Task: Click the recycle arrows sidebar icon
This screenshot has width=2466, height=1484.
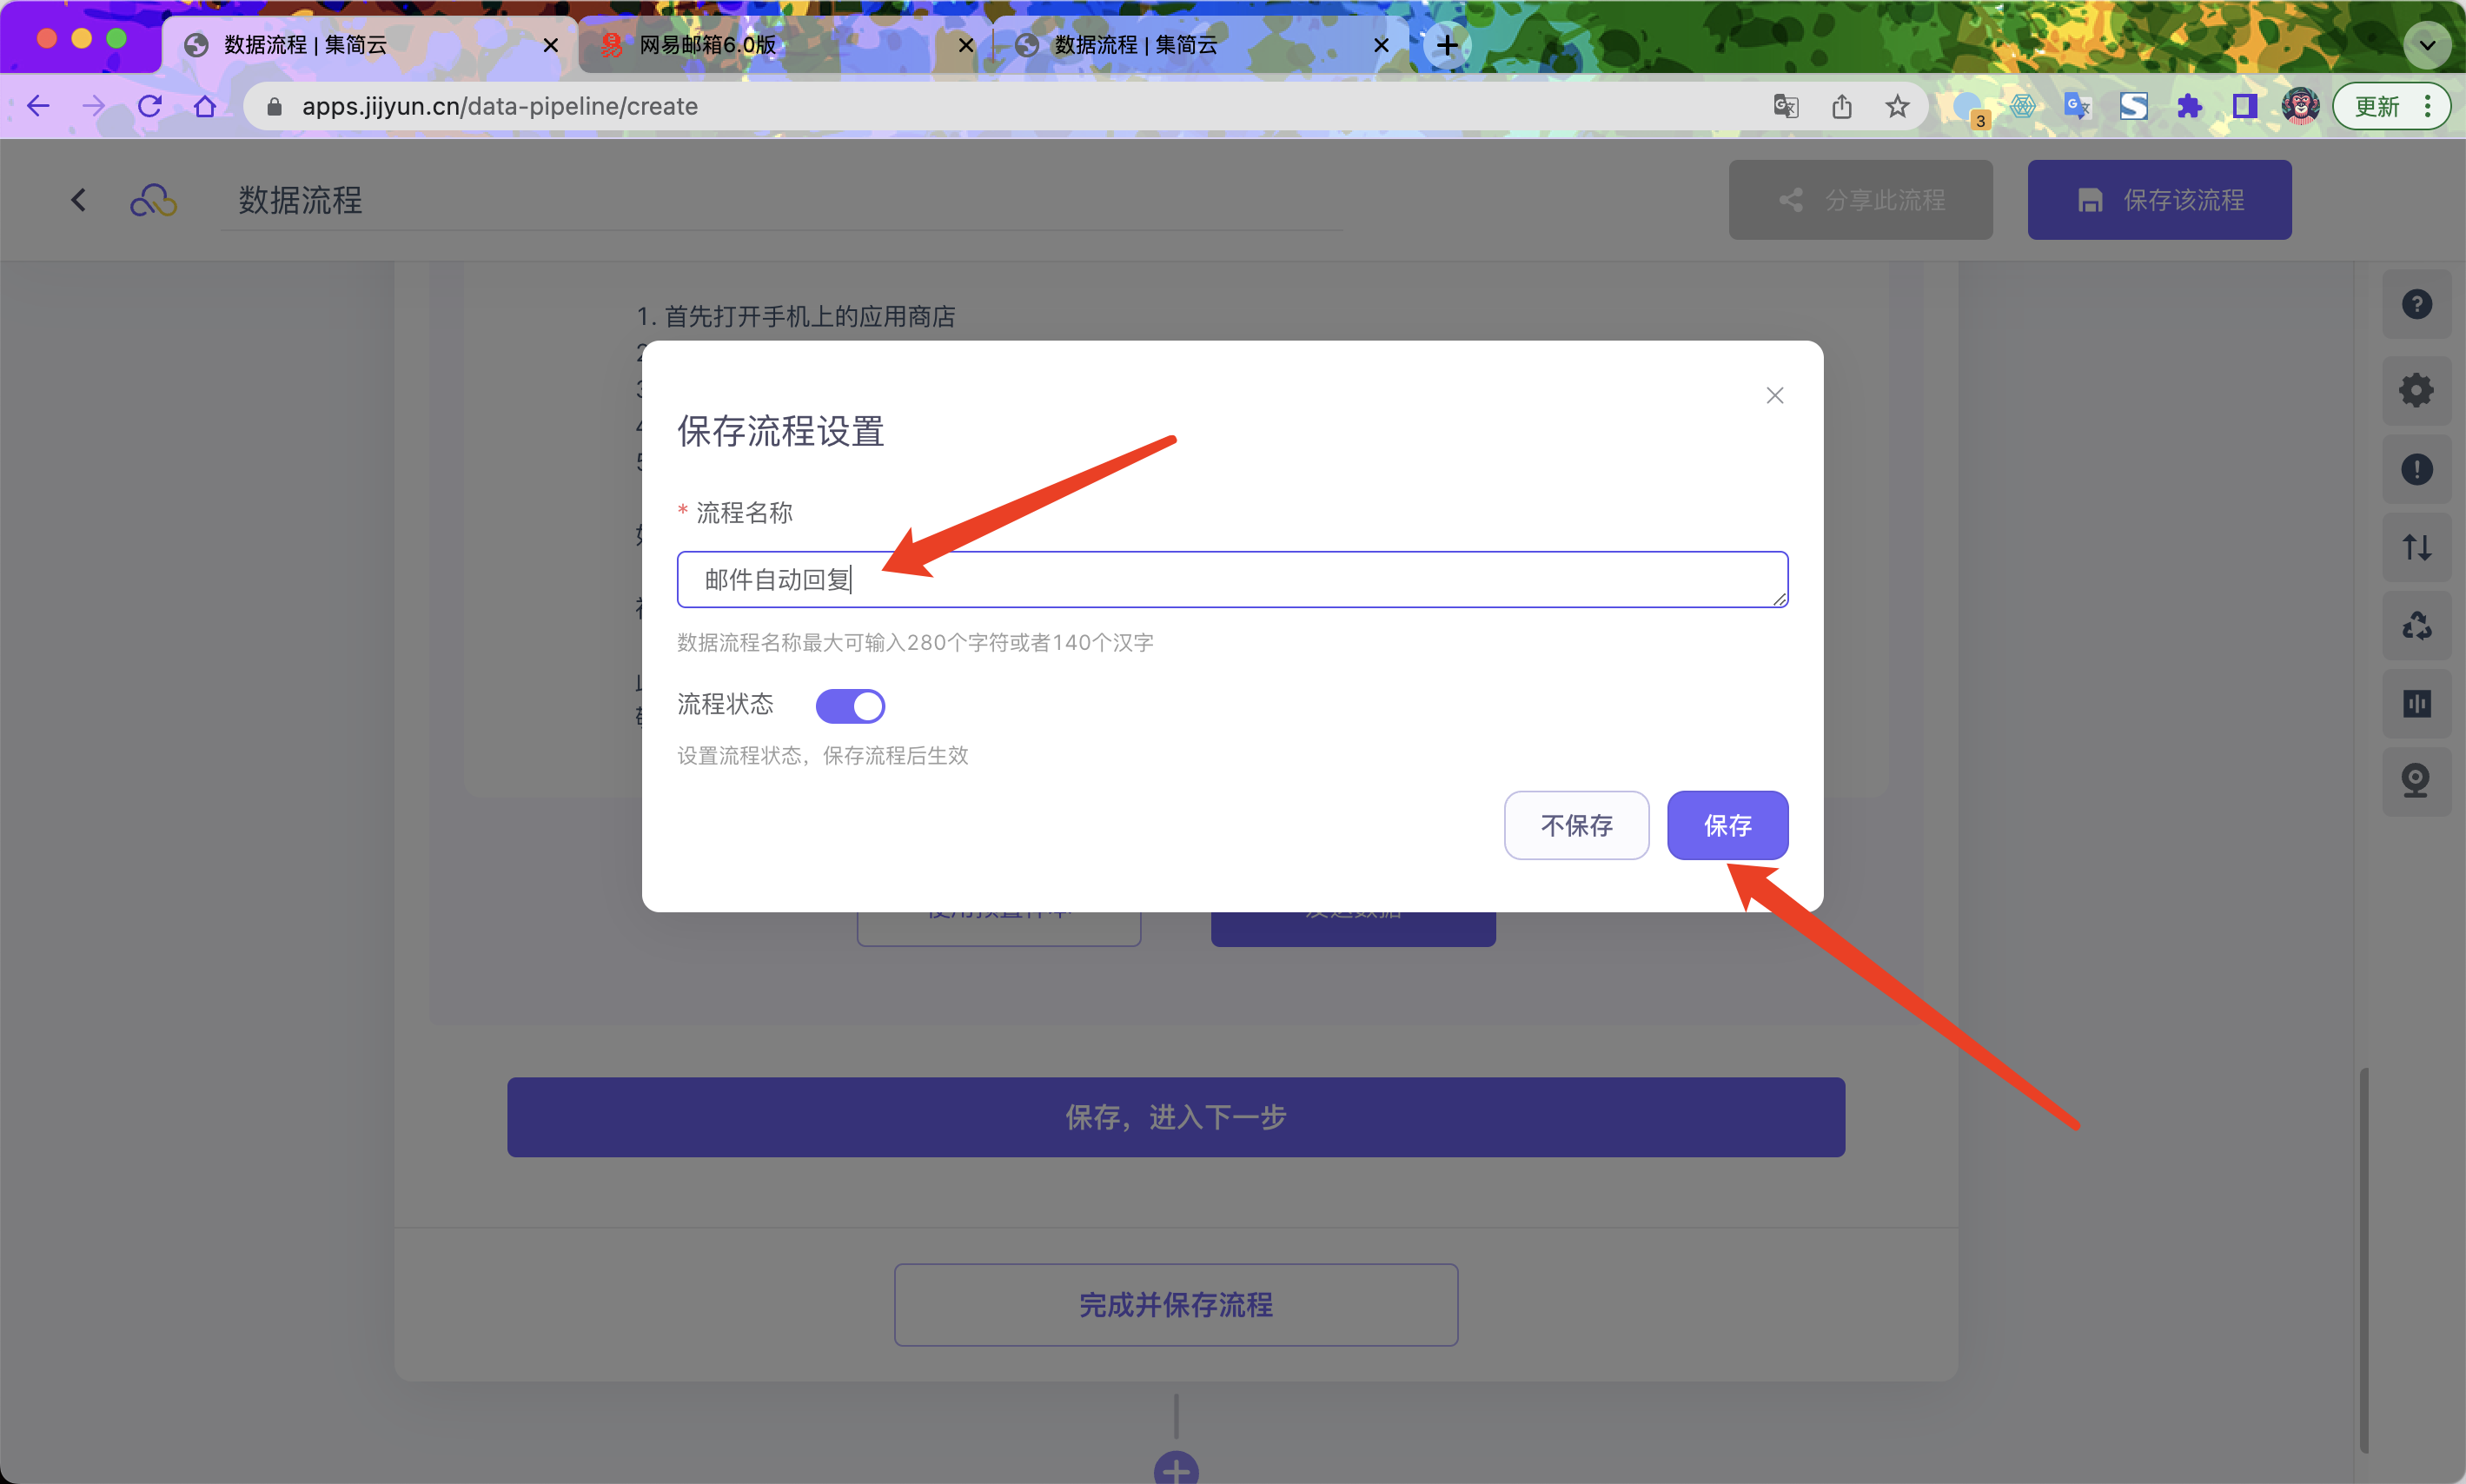Action: (2416, 626)
